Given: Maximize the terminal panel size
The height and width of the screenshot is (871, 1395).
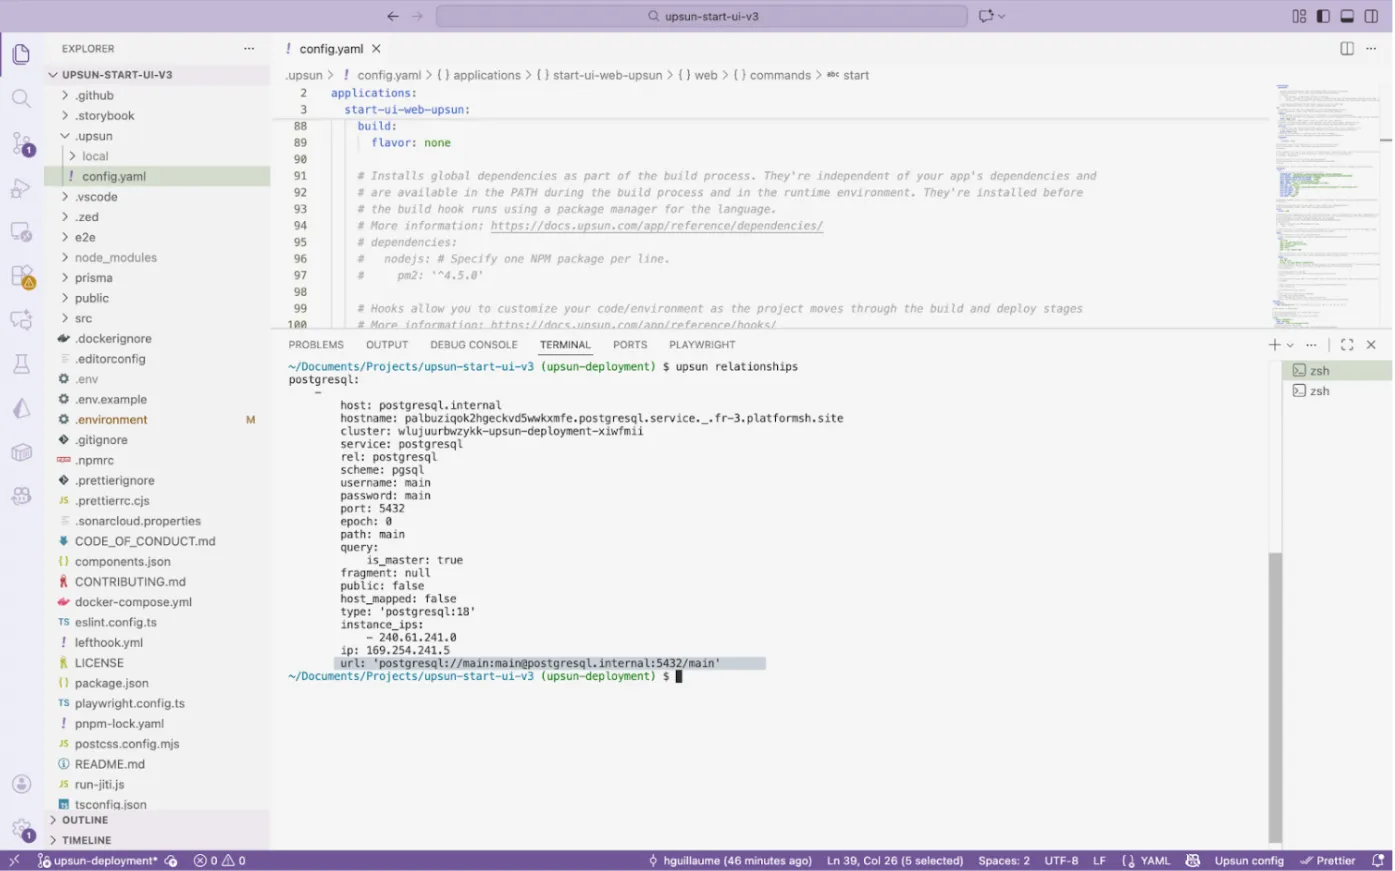Looking at the screenshot, I should click(1347, 345).
